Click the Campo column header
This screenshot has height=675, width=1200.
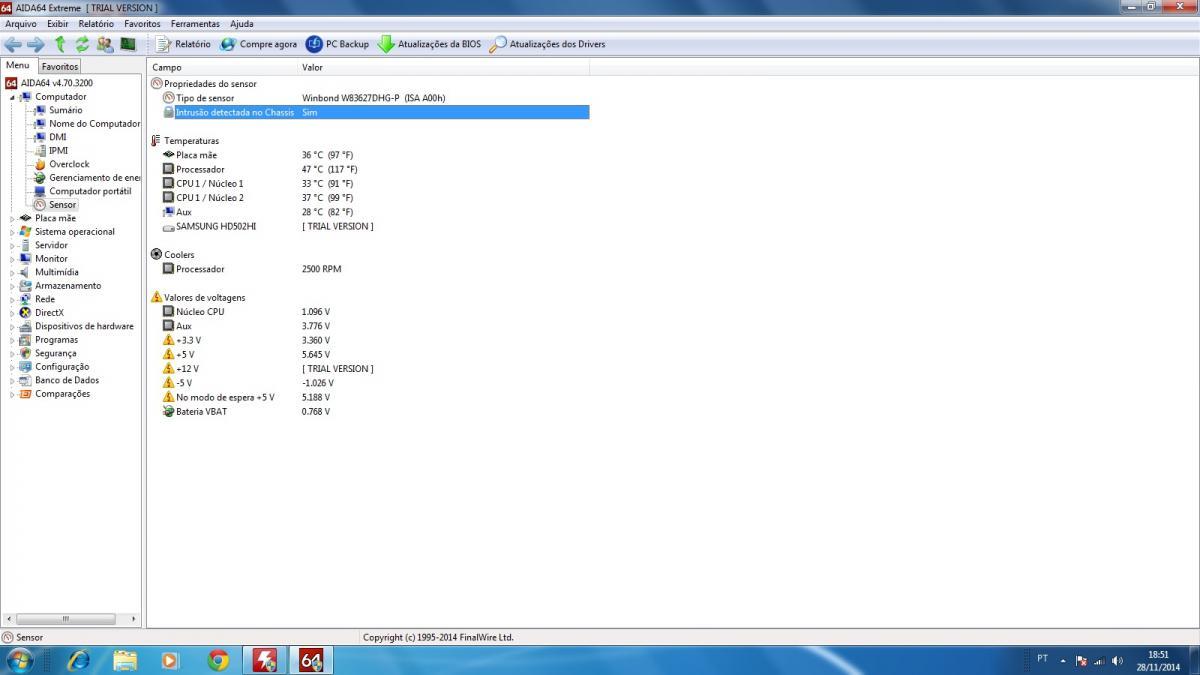(222, 67)
